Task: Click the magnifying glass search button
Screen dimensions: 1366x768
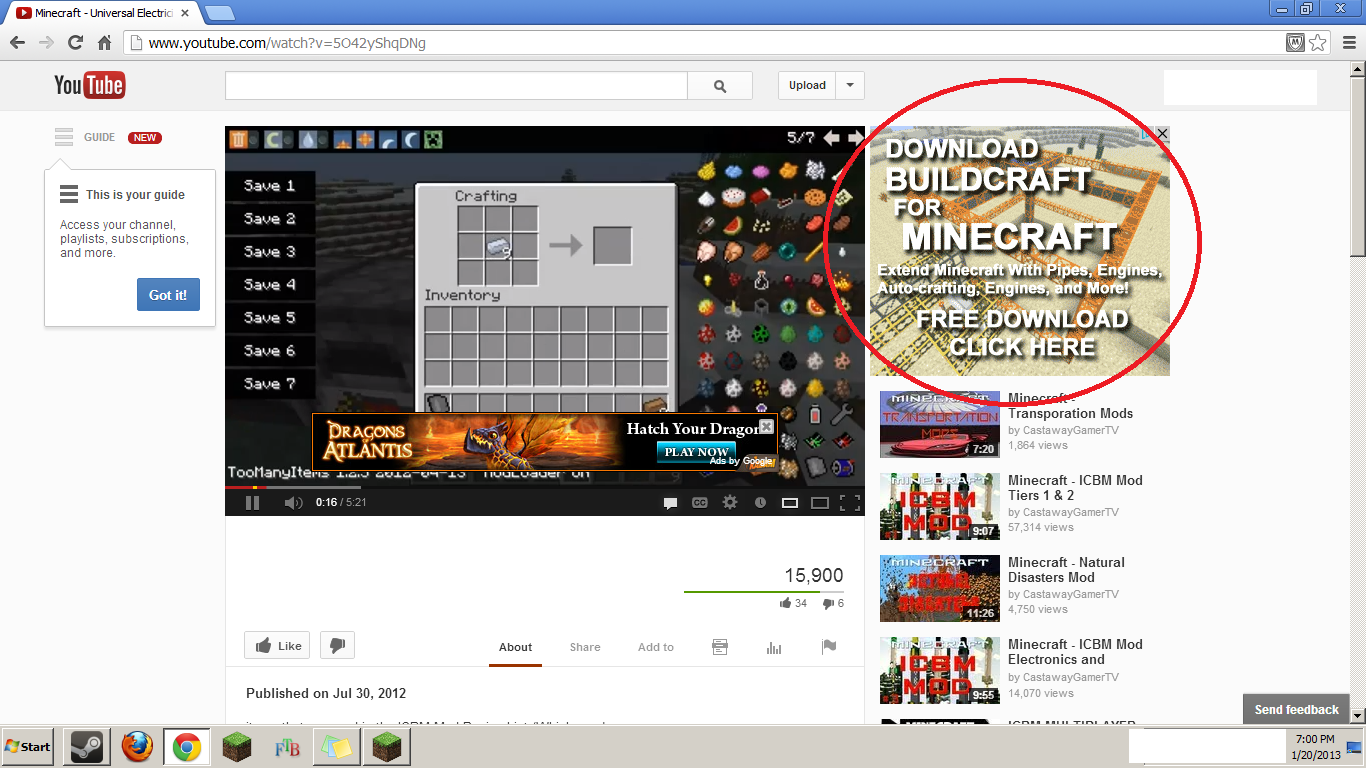Action: click(x=720, y=86)
